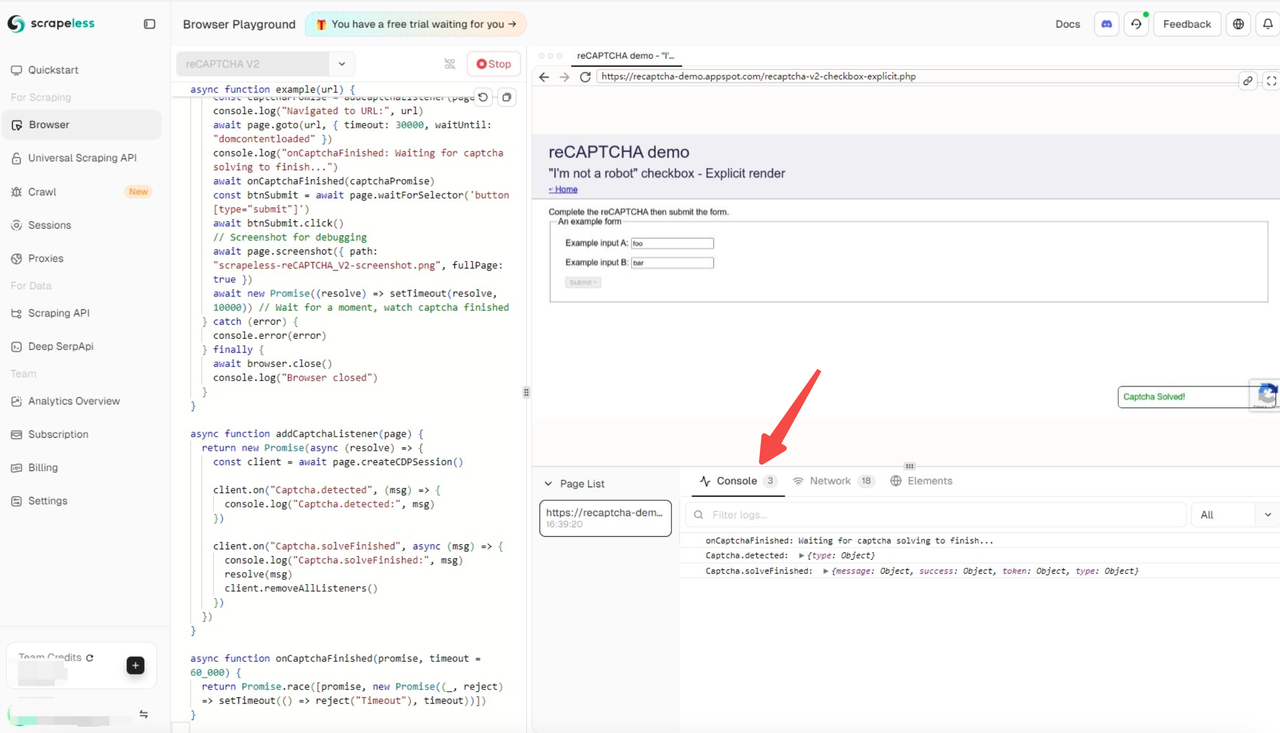Switch to the Elements tab
The height and width of the screenshot is (733, 1280).
pos(921,481)
